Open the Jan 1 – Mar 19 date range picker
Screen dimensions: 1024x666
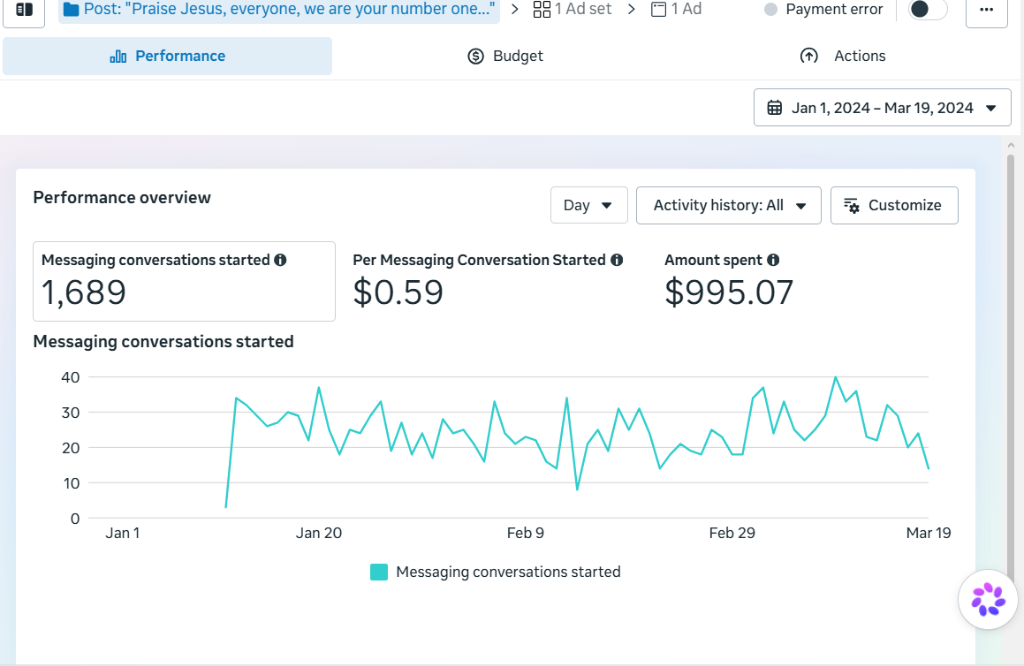tap(882, 108)
